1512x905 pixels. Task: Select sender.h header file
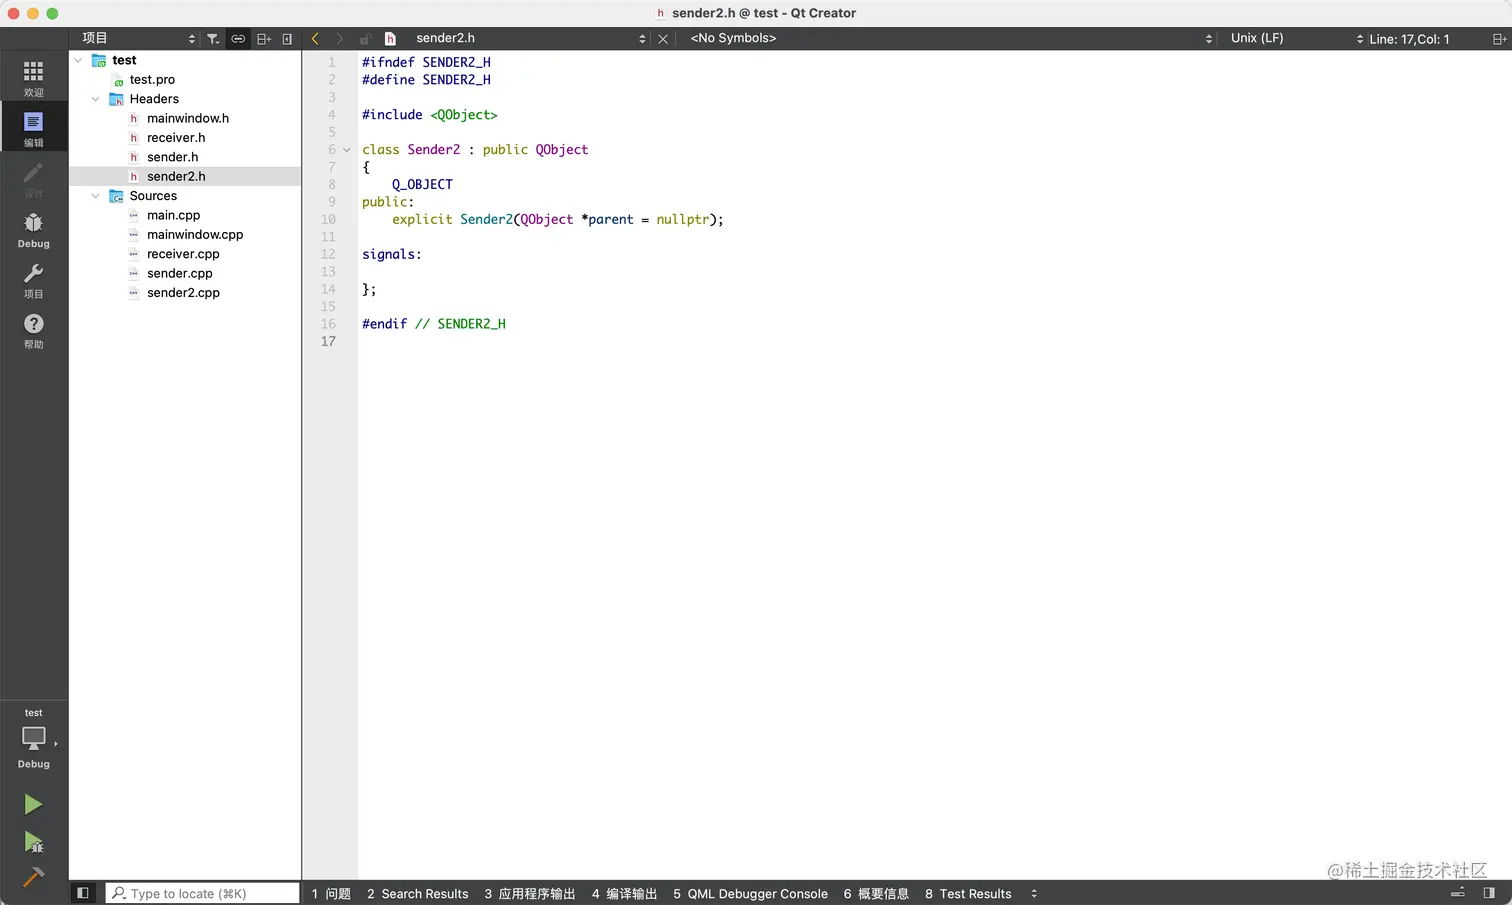point(173,157)
